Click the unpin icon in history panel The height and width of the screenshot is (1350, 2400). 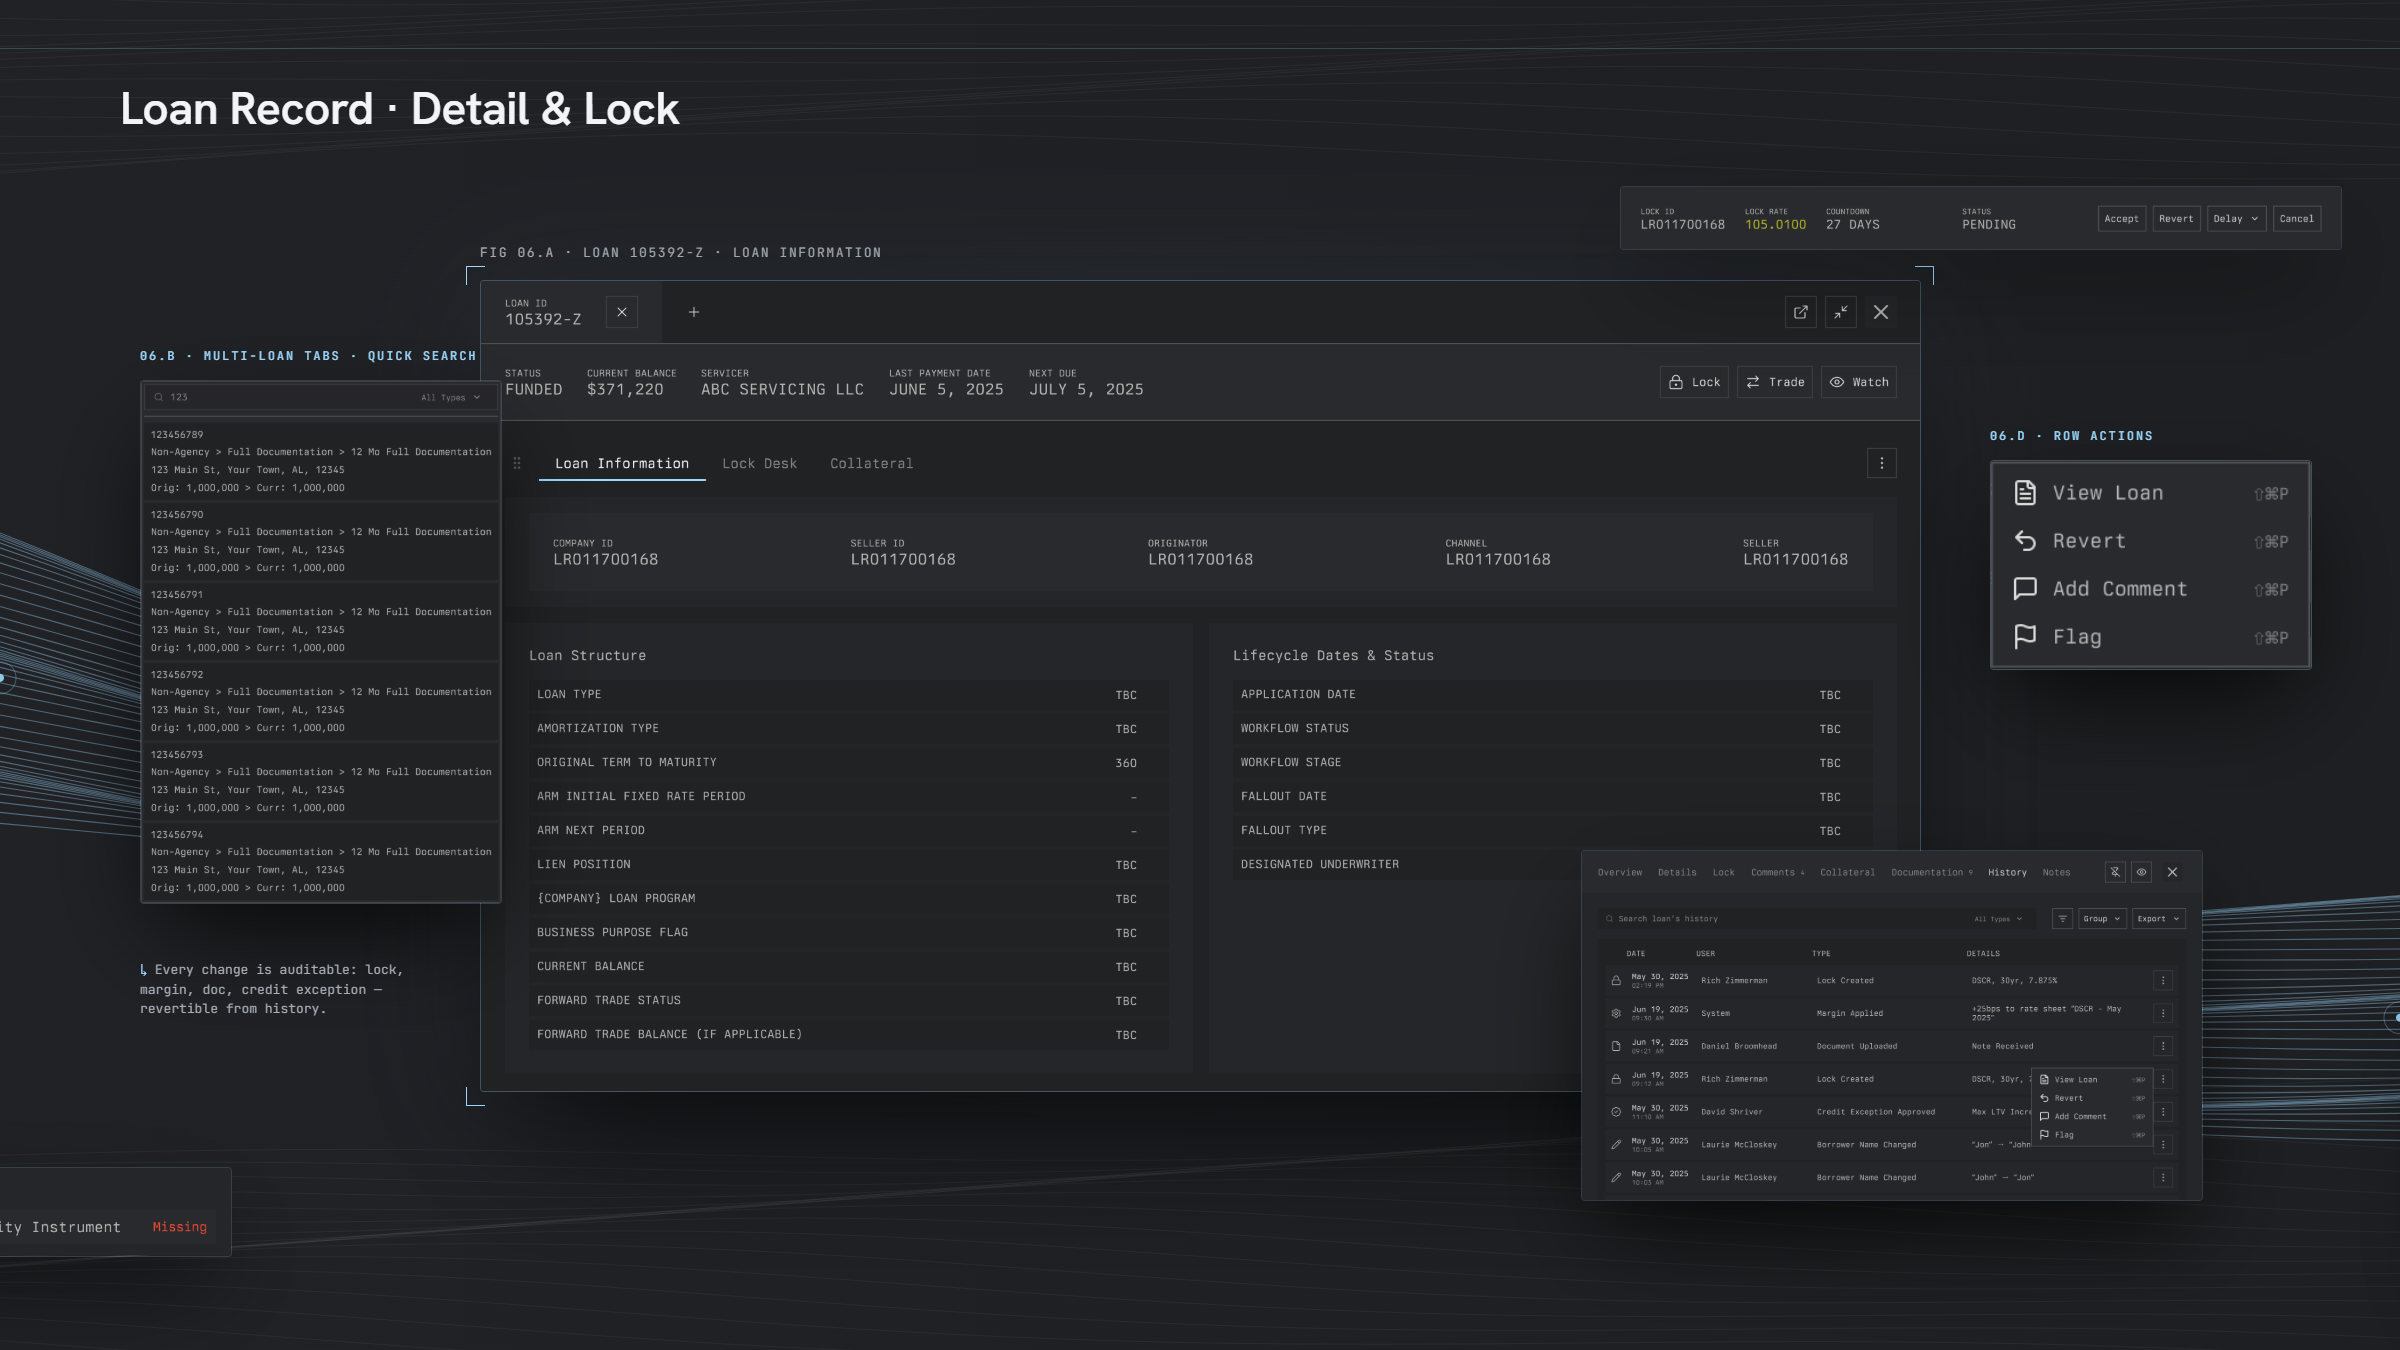[x=2115, y=872]
